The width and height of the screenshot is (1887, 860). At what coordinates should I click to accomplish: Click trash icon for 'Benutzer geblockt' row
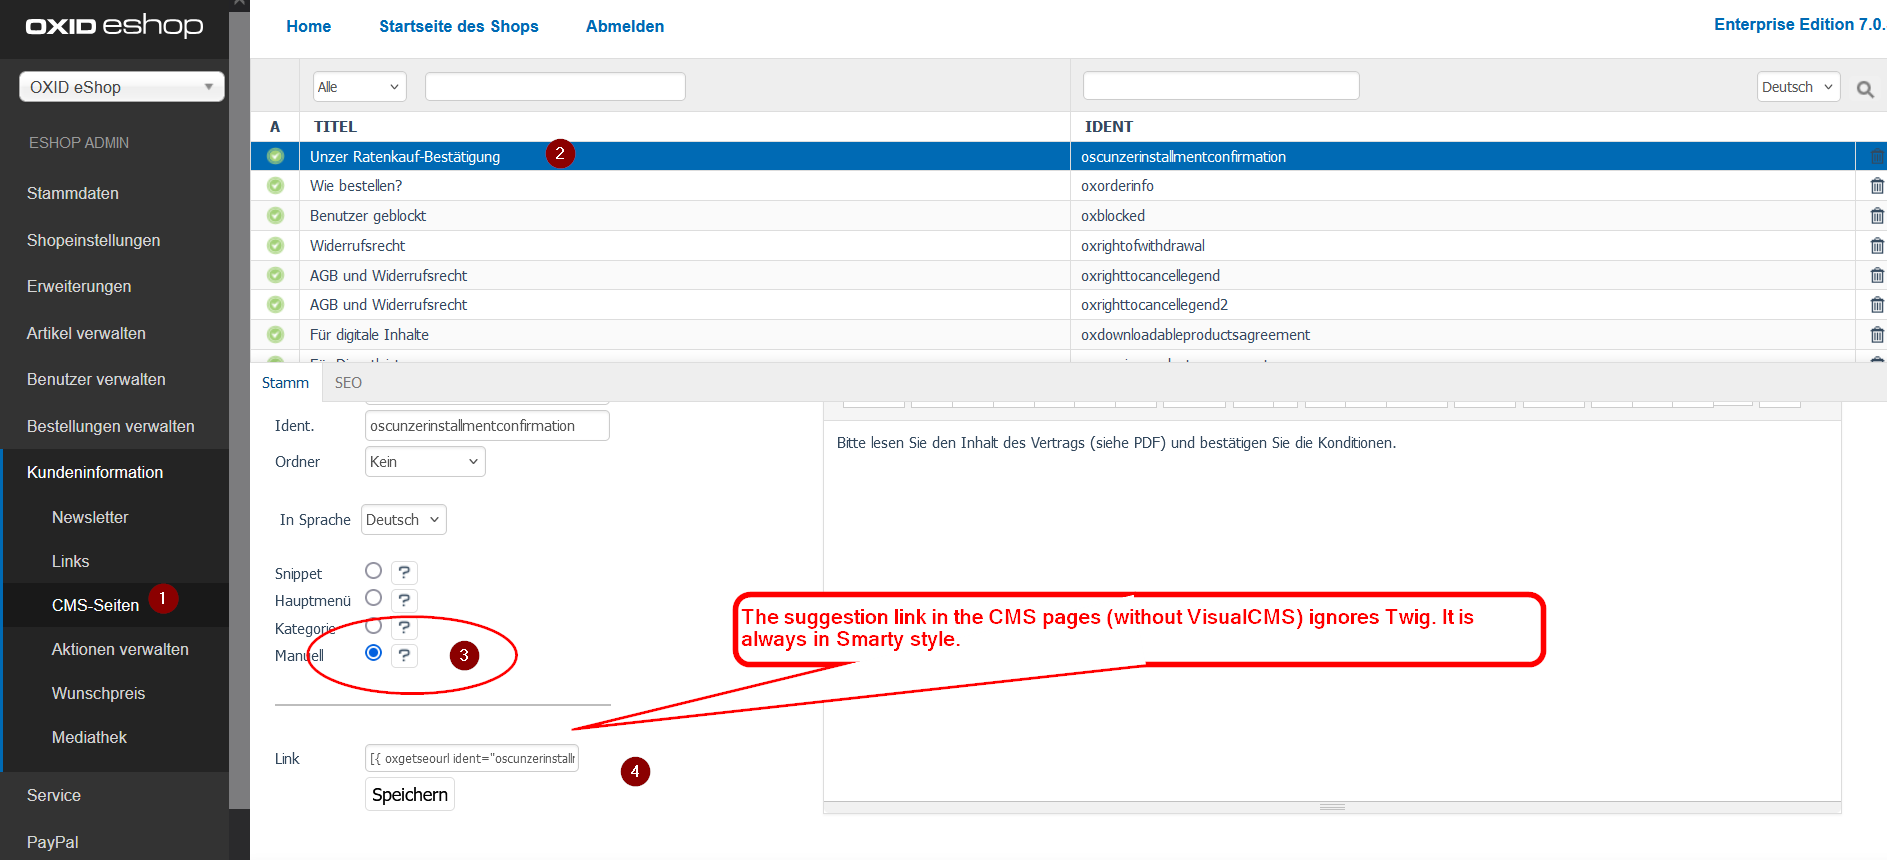coord(1876,216)
